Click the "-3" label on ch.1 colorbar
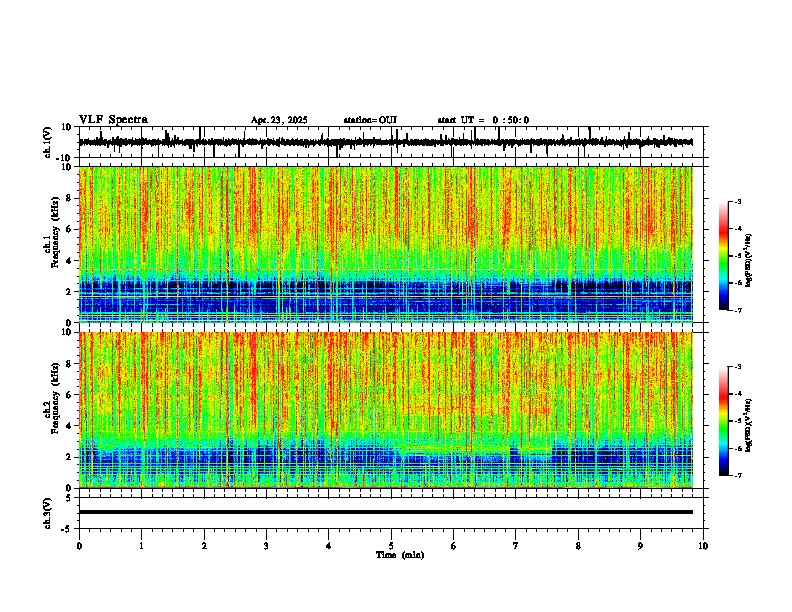The width and height of the screenshot is (792, 612). [x=738, y=202]
